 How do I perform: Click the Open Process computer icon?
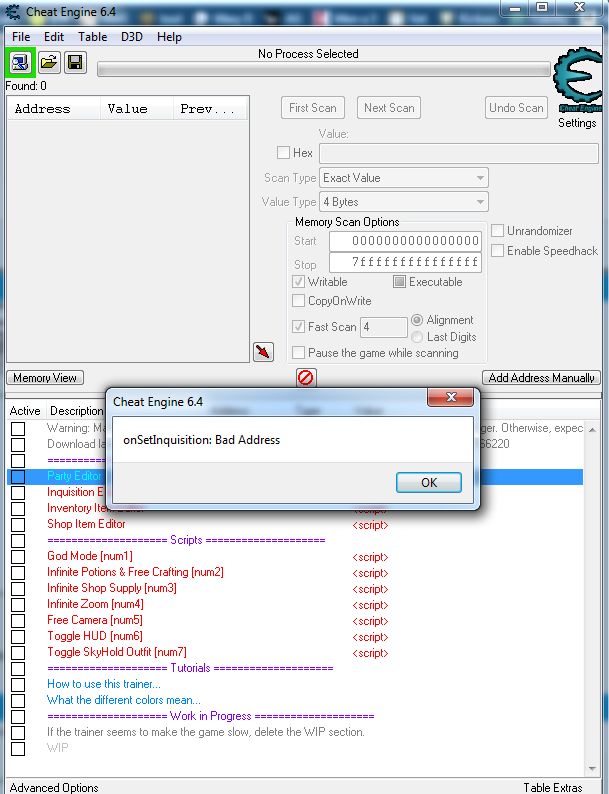[20, 63]
